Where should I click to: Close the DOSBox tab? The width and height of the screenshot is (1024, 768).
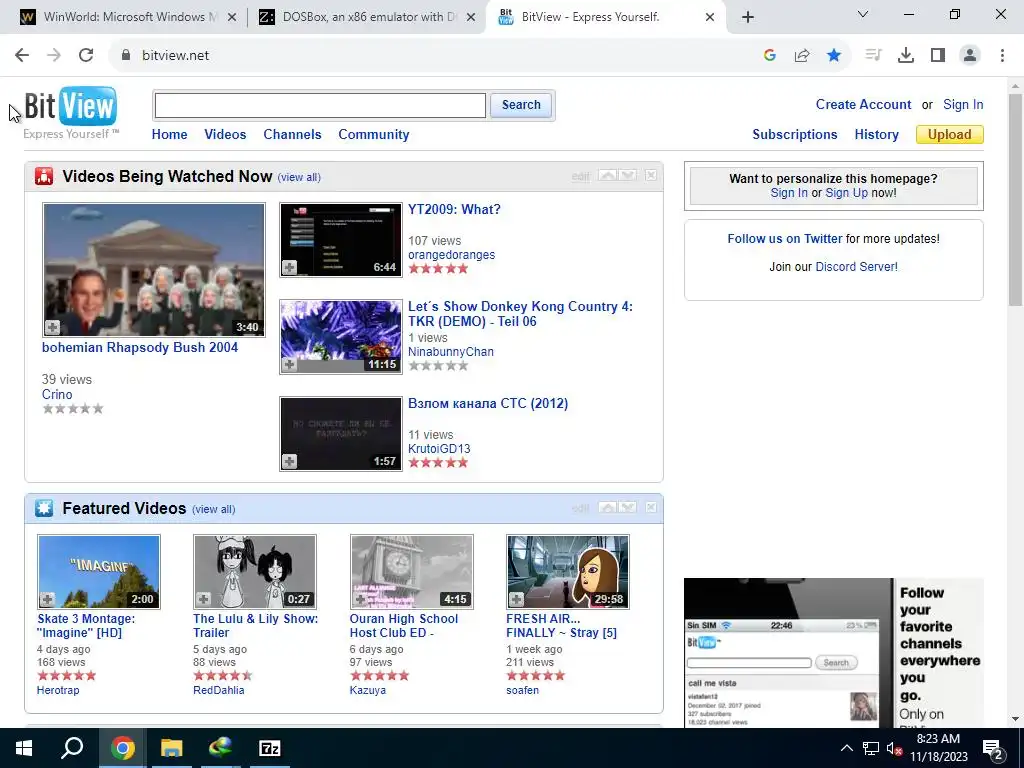click(x=471, y=18)
